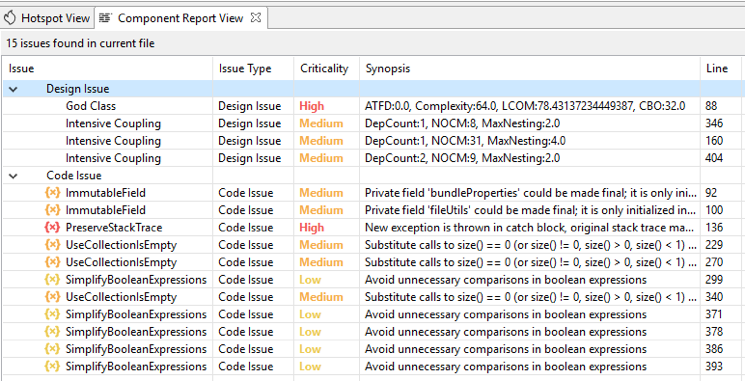Collapse the Code Issue group

(x=13, y=176)
